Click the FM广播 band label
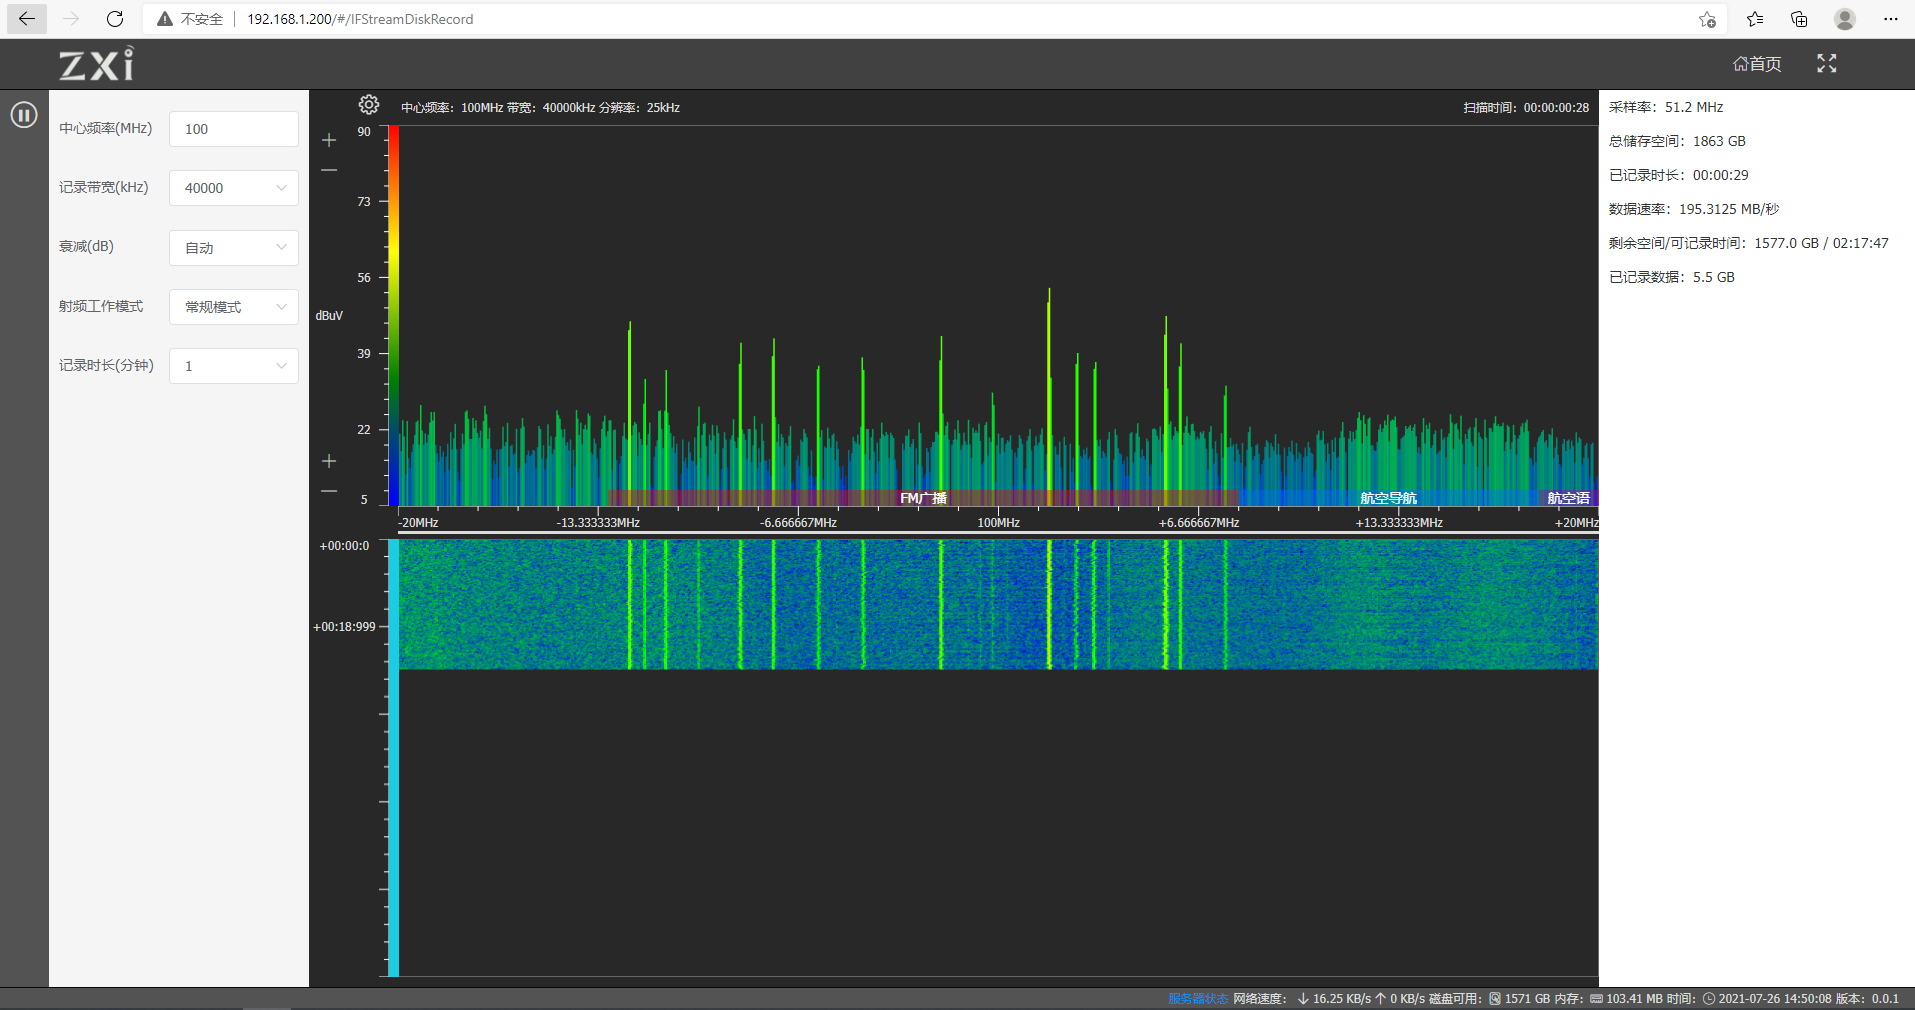 coord(923,498)
